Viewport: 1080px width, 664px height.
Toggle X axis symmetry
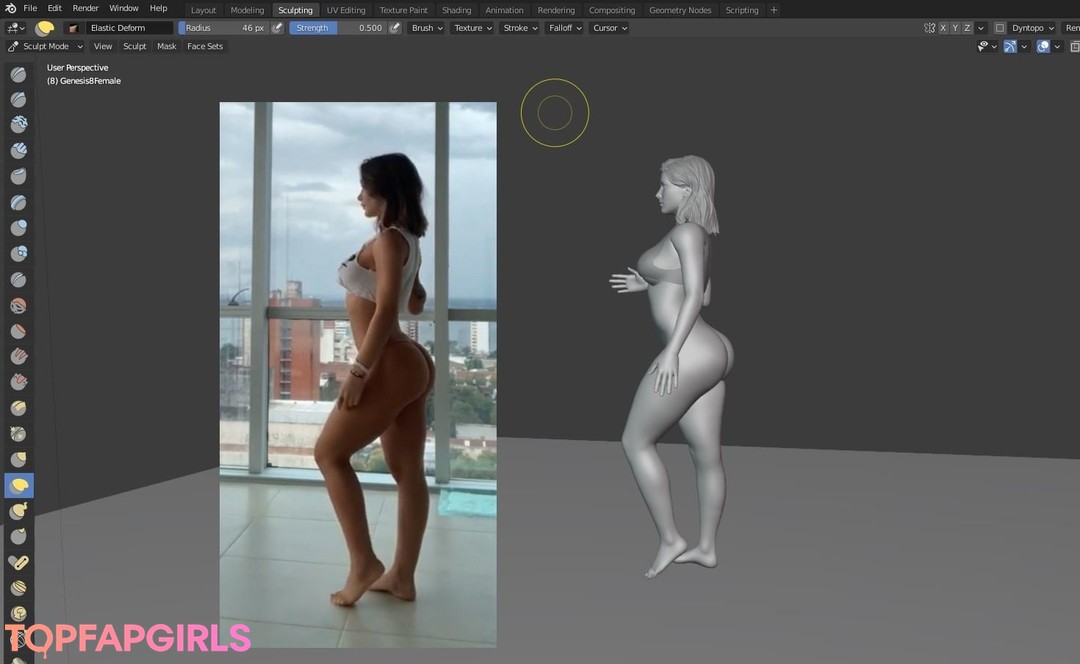(943, 28)
